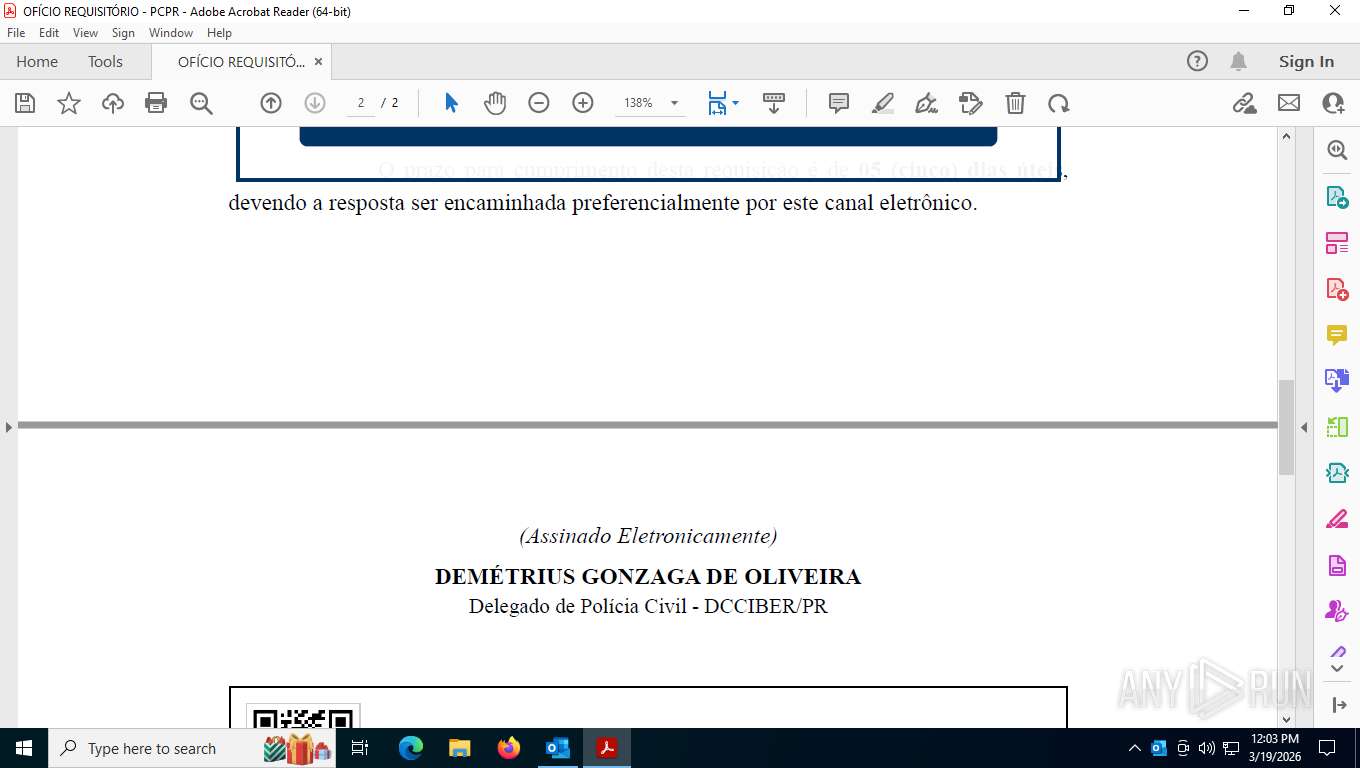Viewport: 1360px width, 768px height.
Task: Open help question mark icon
Action: tap(1197, 61)
